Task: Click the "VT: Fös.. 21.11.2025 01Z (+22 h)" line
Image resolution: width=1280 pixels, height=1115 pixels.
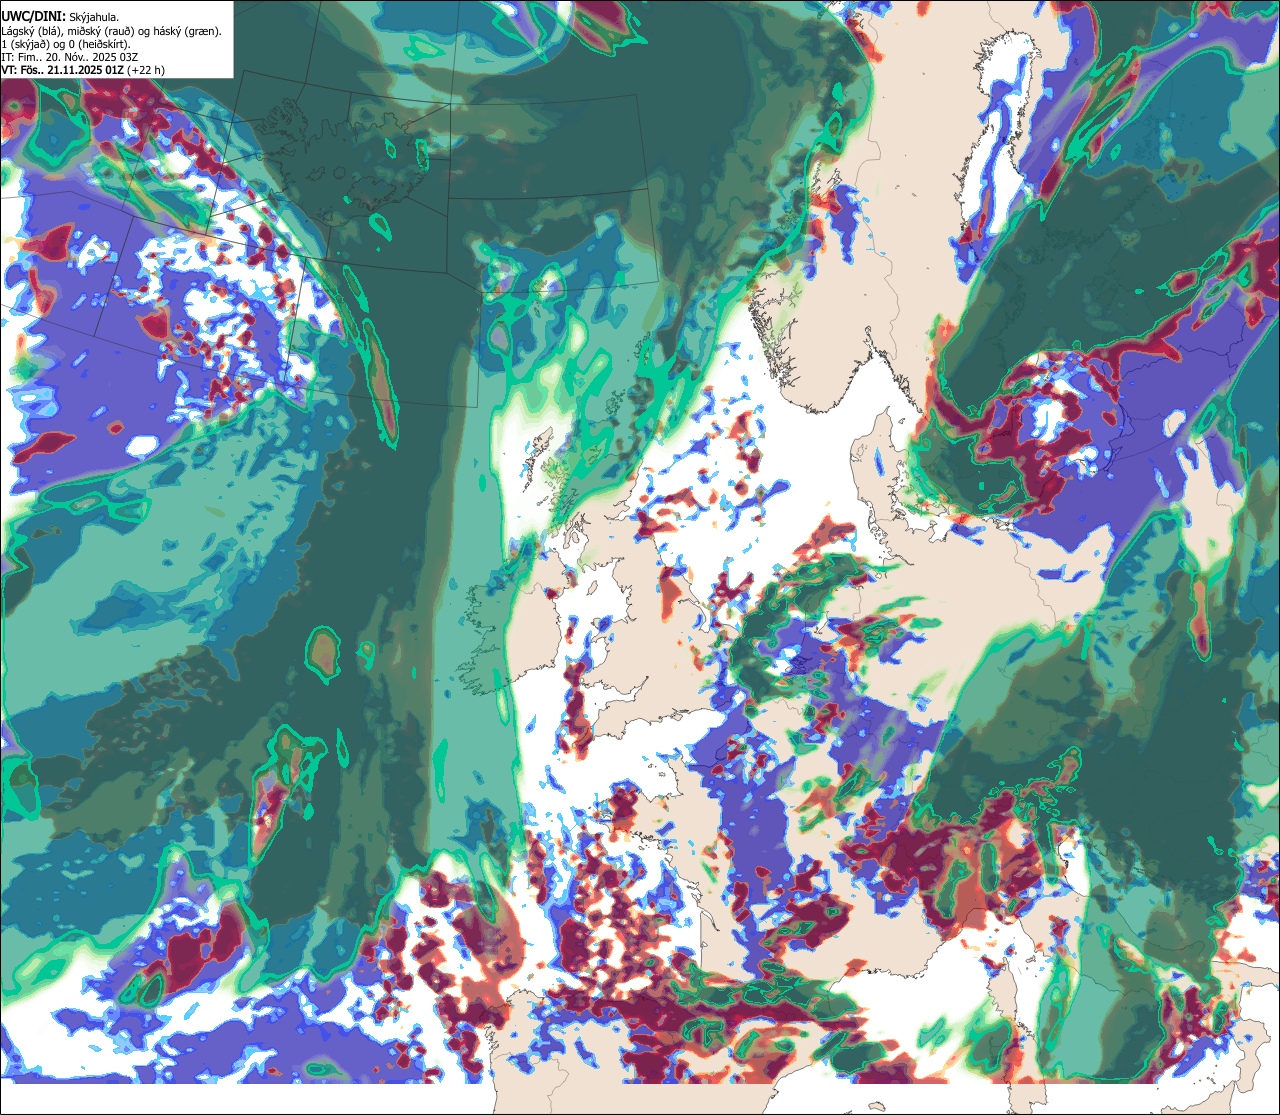Action: click(x=84, y=70)
